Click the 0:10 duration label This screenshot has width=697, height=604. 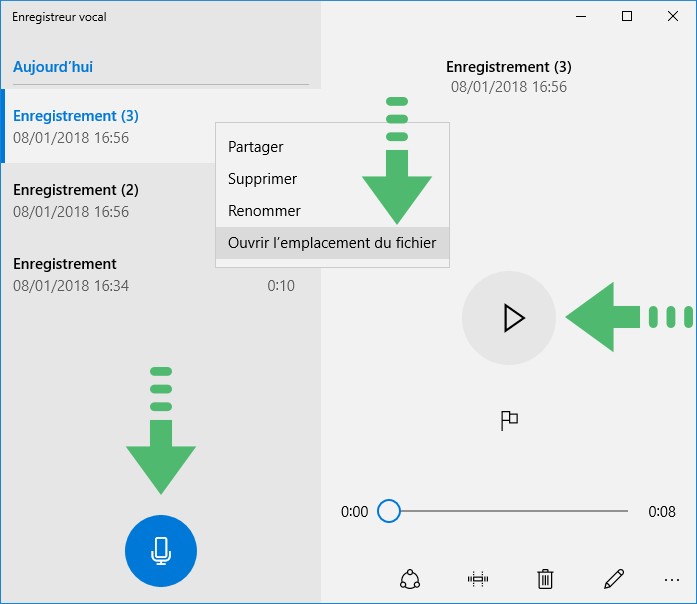pyautogui.click(x=281, y=286)
